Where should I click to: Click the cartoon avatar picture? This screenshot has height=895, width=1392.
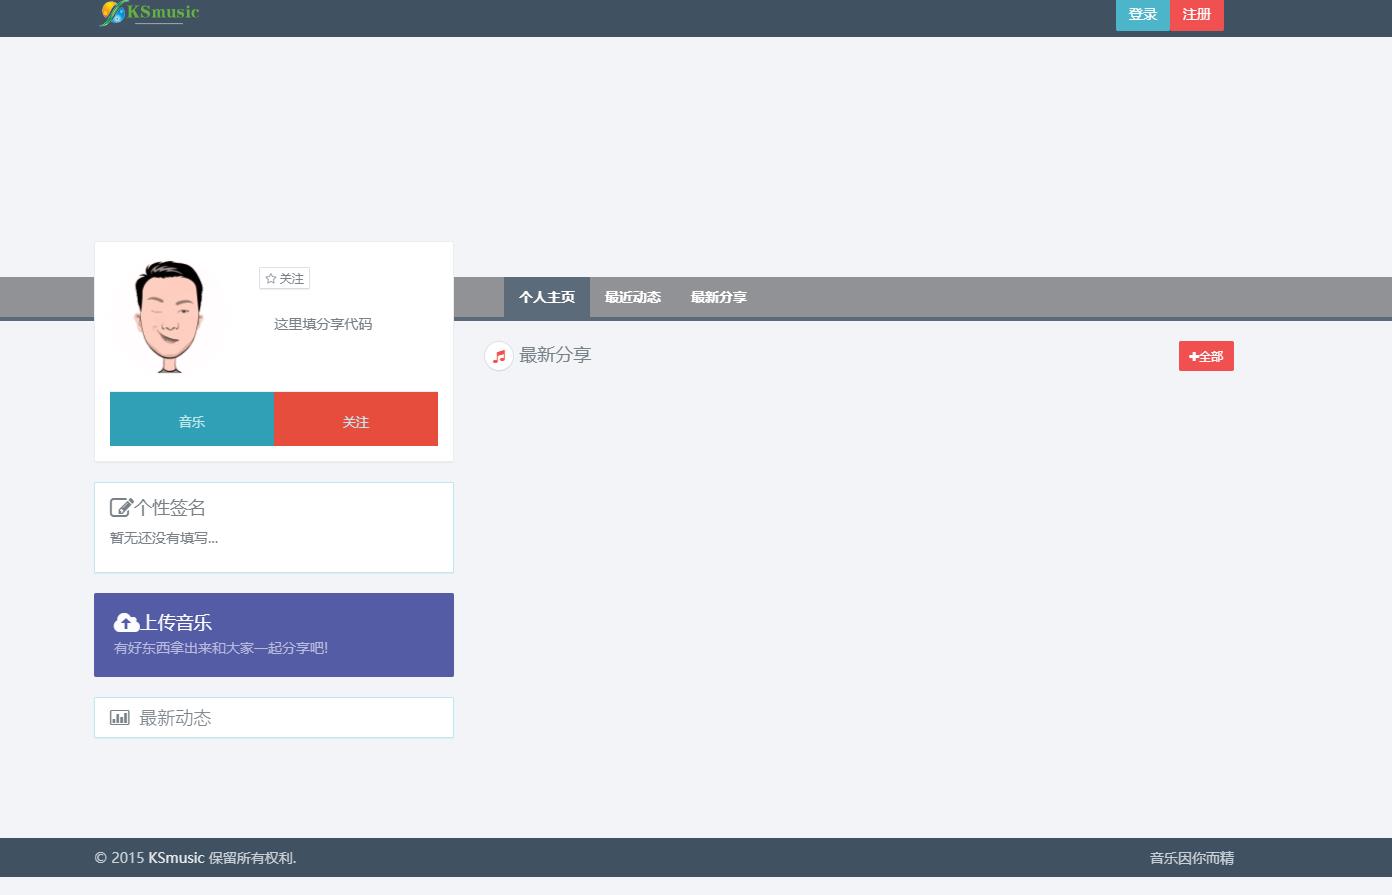click(x=170, y=317)
